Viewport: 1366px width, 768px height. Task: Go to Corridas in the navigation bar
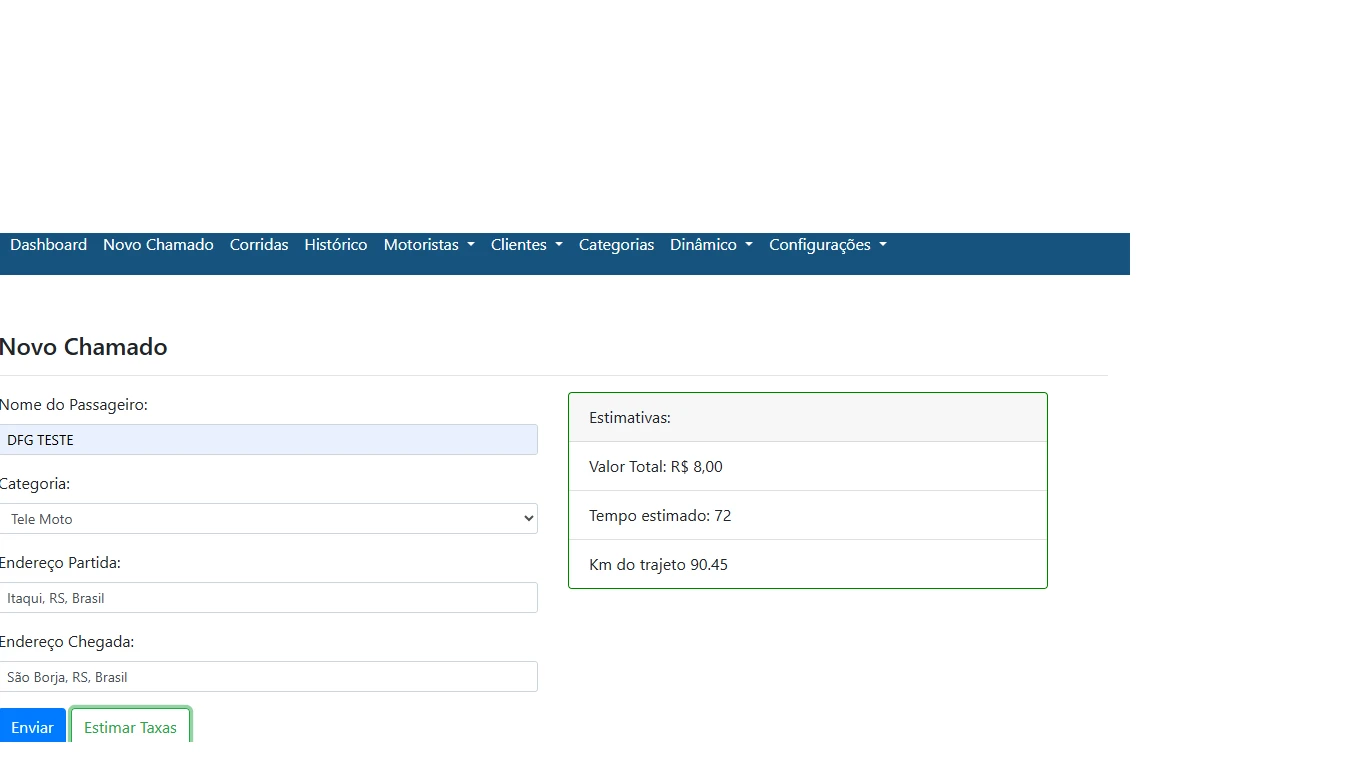259,245
